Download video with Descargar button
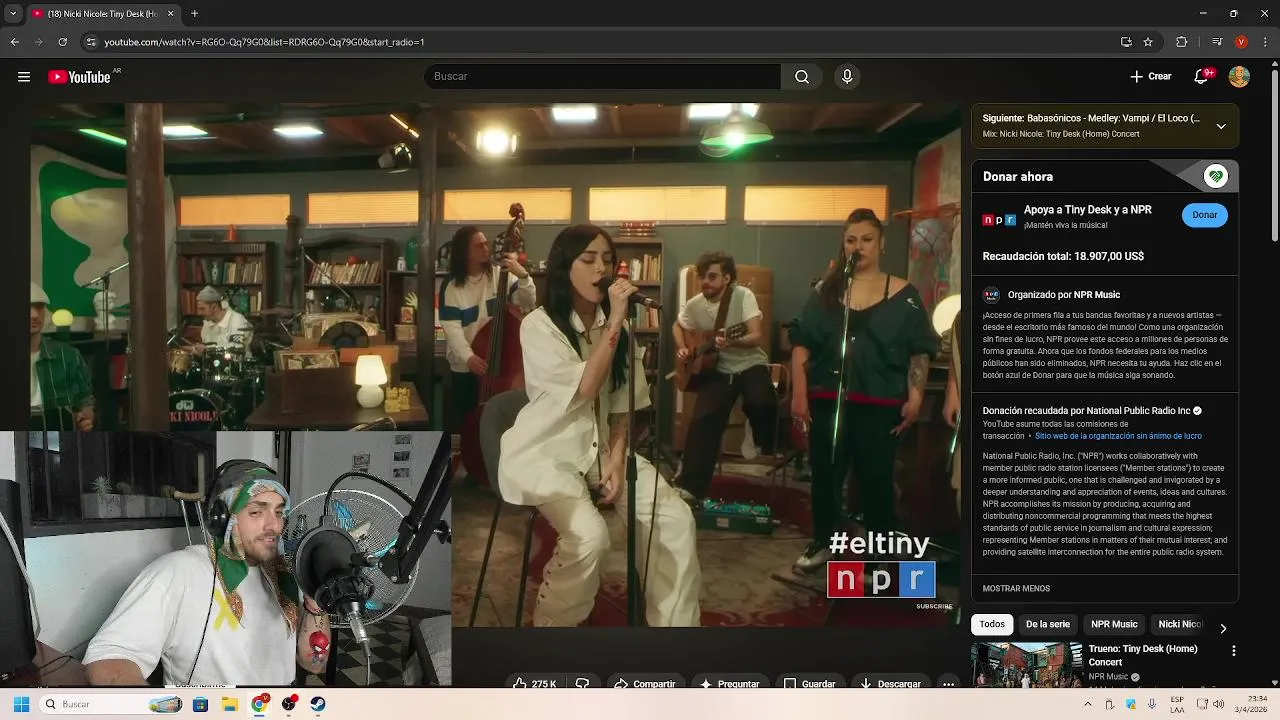 pos(890,684)
